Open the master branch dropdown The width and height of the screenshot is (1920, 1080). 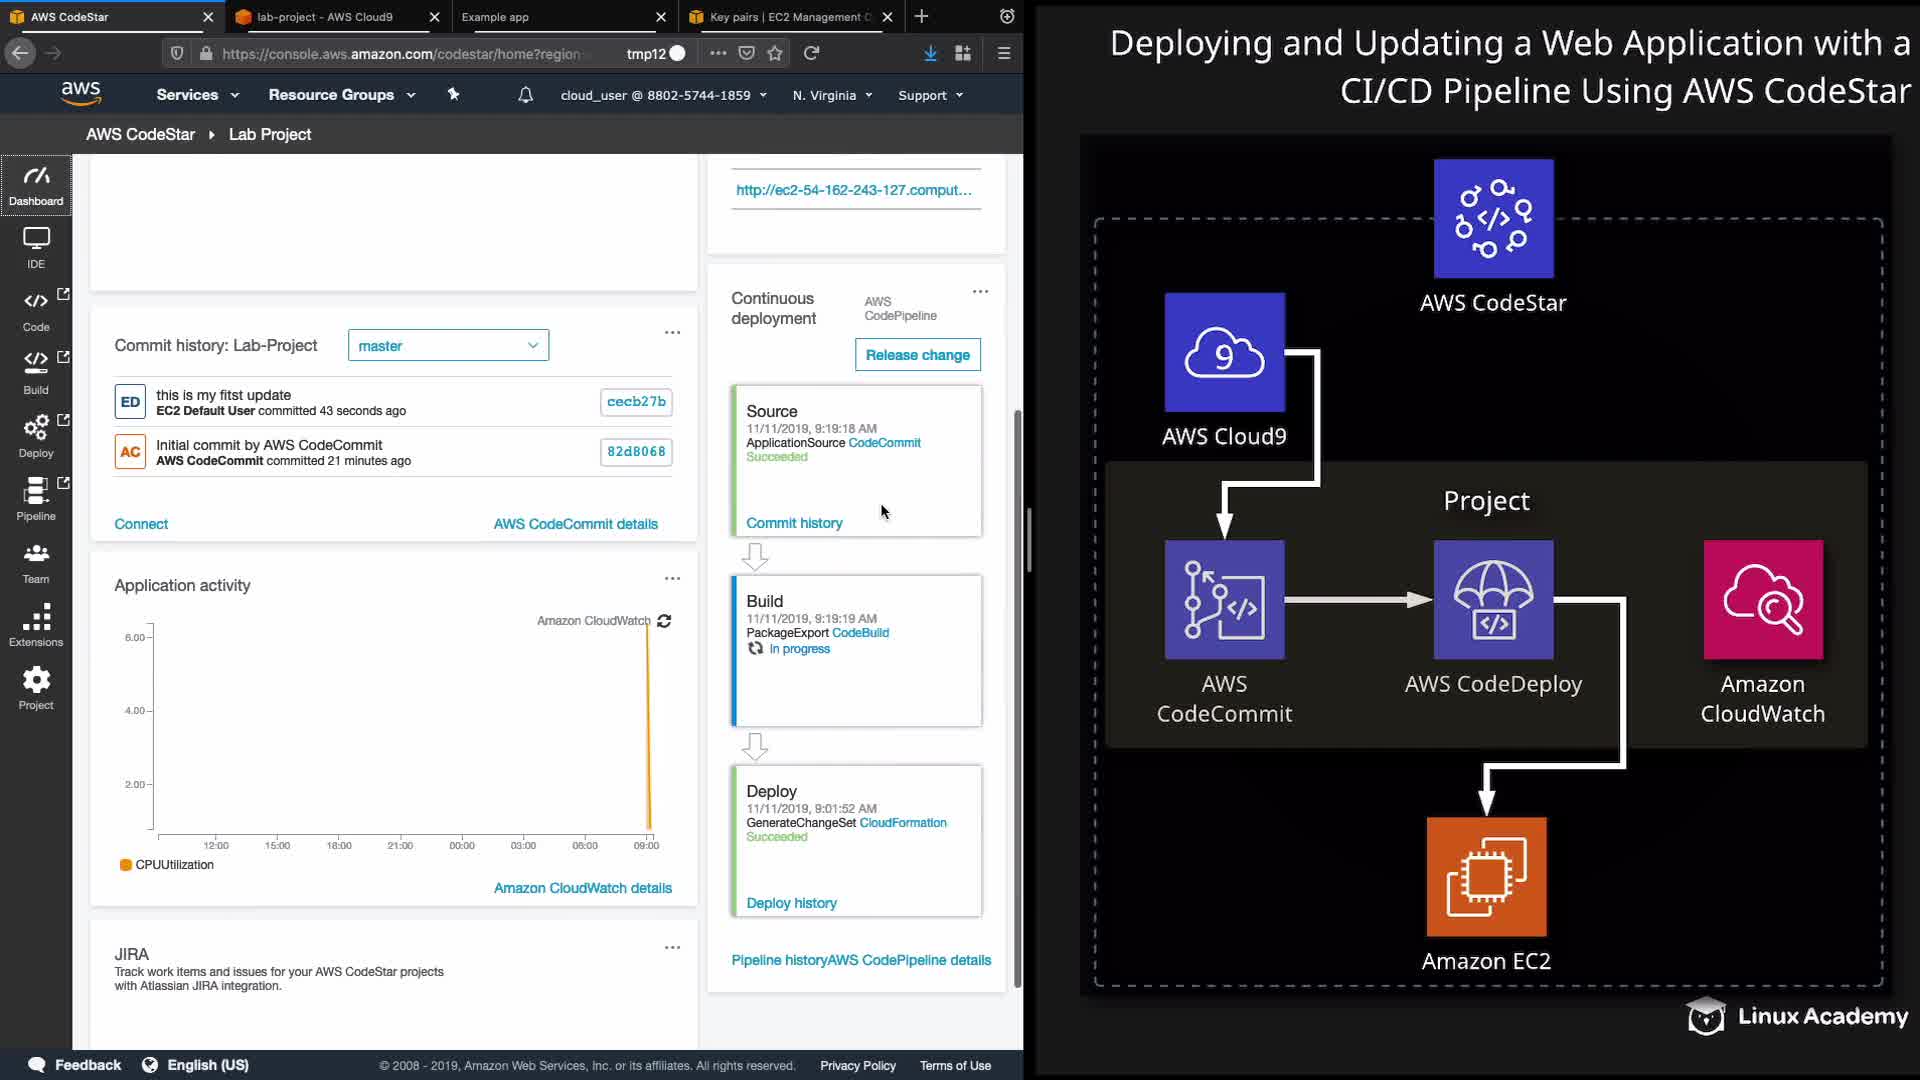[x=448, y=345]
